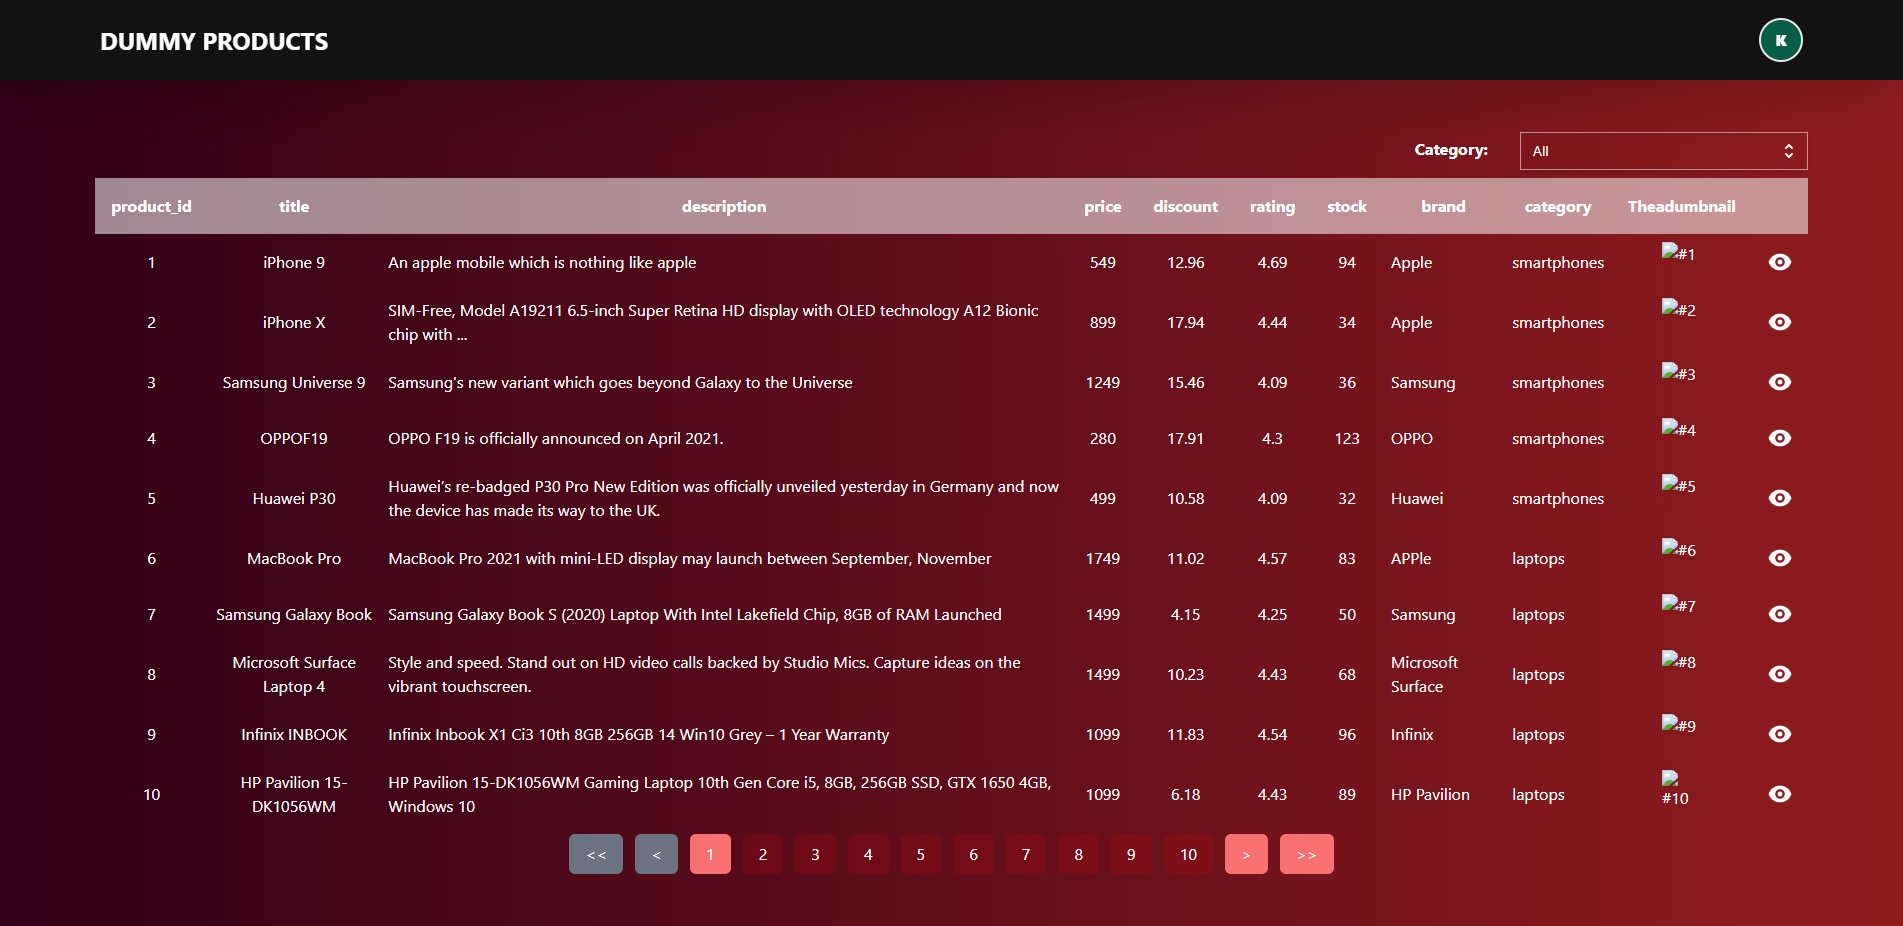Click the rating column header
This screenshot has height=926, width=1903.
coord(1272,206)
